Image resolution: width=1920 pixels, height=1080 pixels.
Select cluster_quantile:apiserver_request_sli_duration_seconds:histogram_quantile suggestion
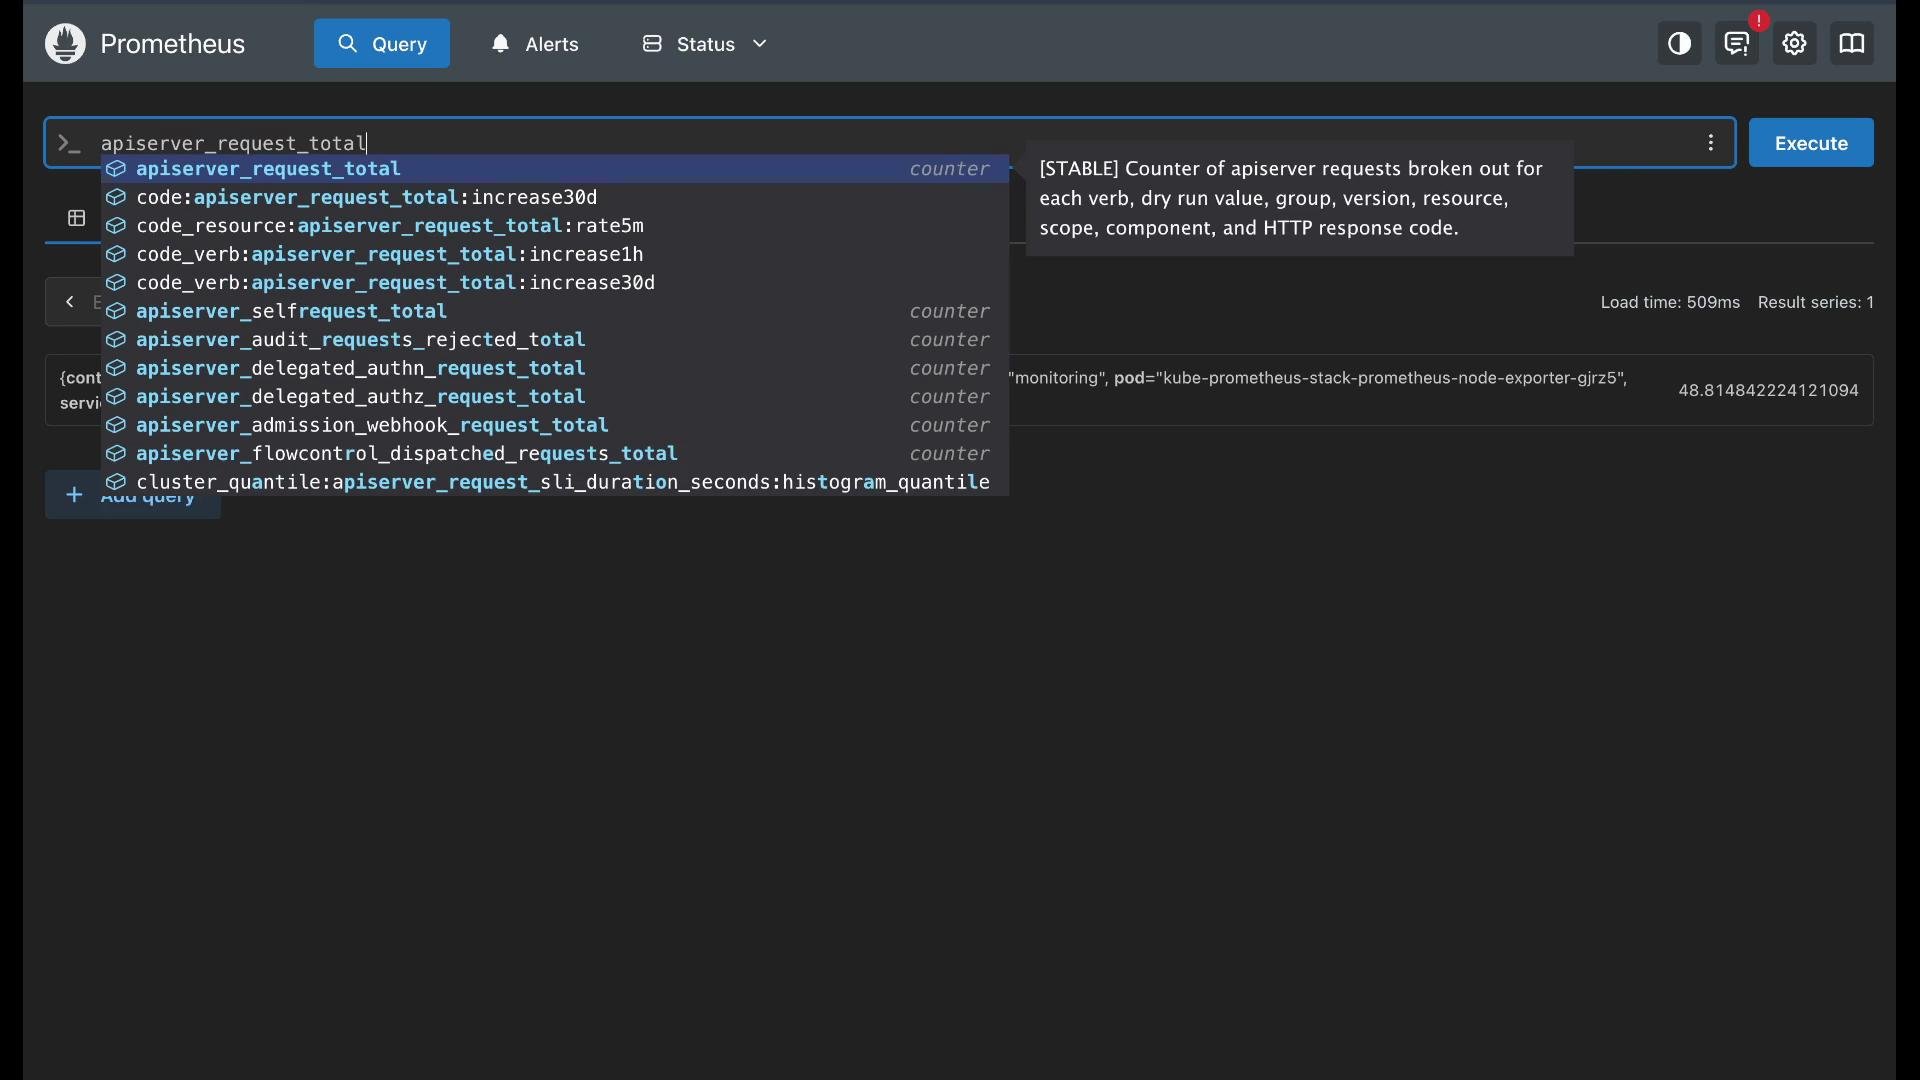(x=555, y=483)
